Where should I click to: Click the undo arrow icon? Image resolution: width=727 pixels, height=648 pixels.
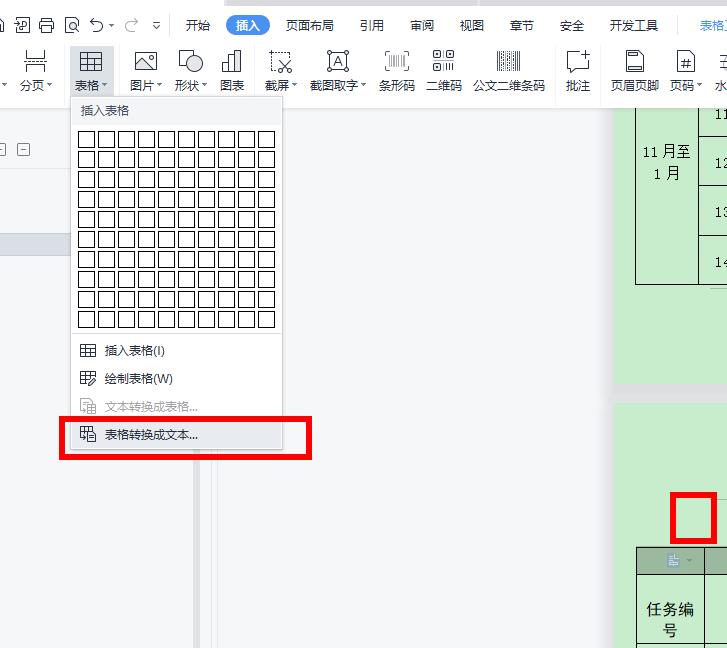tap(96, 25)
